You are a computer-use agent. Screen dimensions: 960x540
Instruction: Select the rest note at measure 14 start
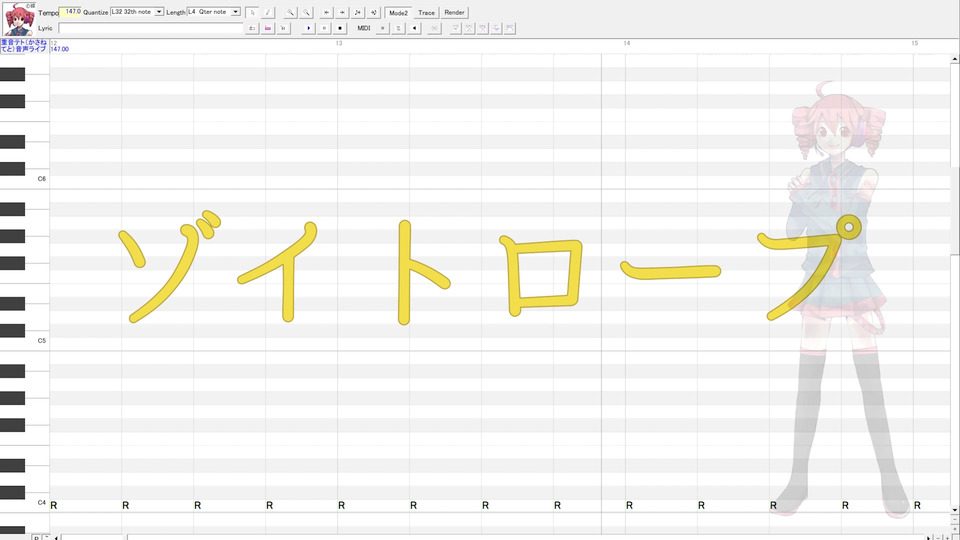coord(629,505)
